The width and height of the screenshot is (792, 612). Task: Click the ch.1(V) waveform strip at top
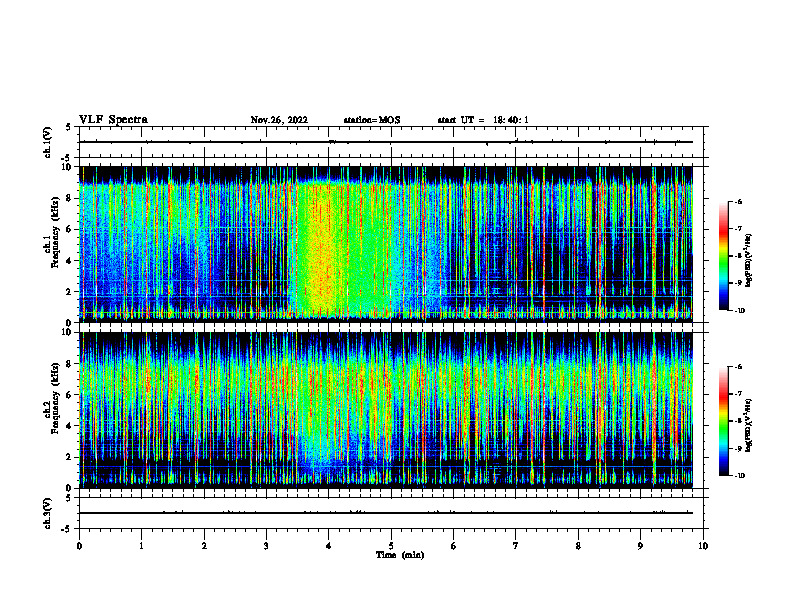point(391,142)
